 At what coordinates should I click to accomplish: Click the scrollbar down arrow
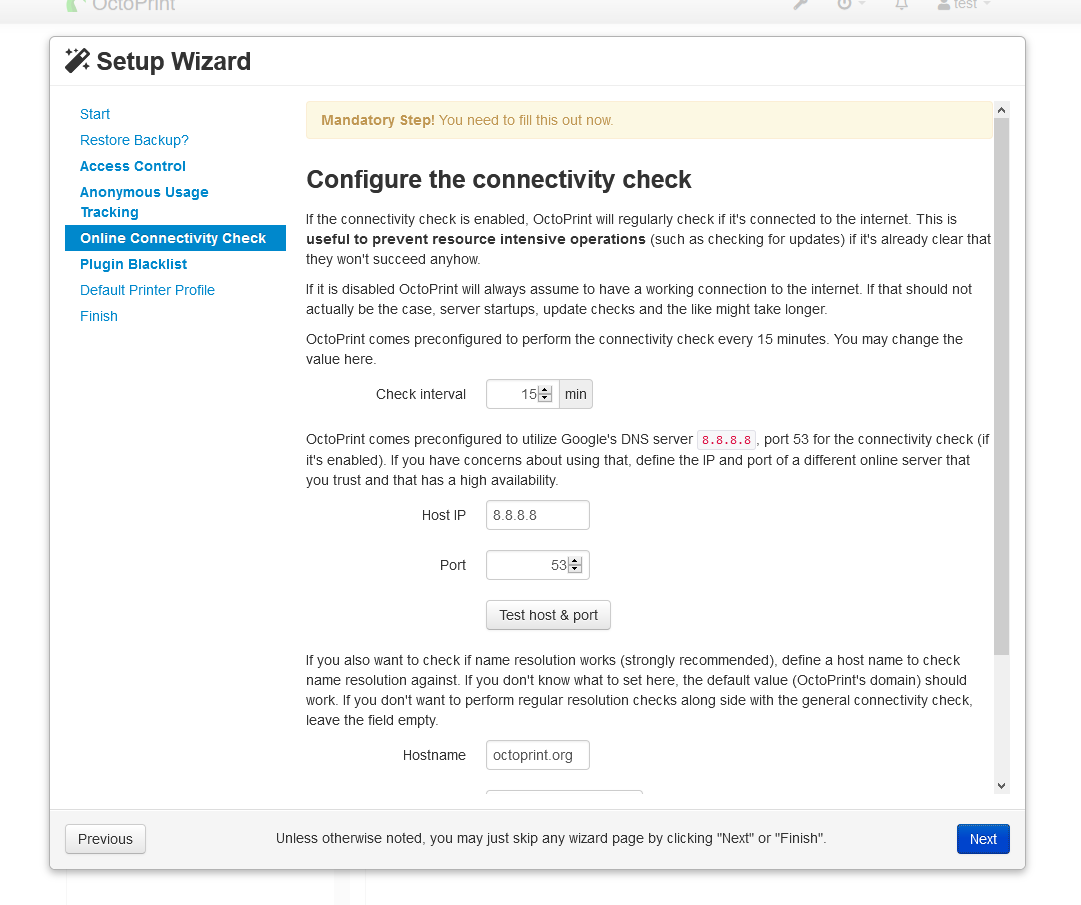(1002, 786)
